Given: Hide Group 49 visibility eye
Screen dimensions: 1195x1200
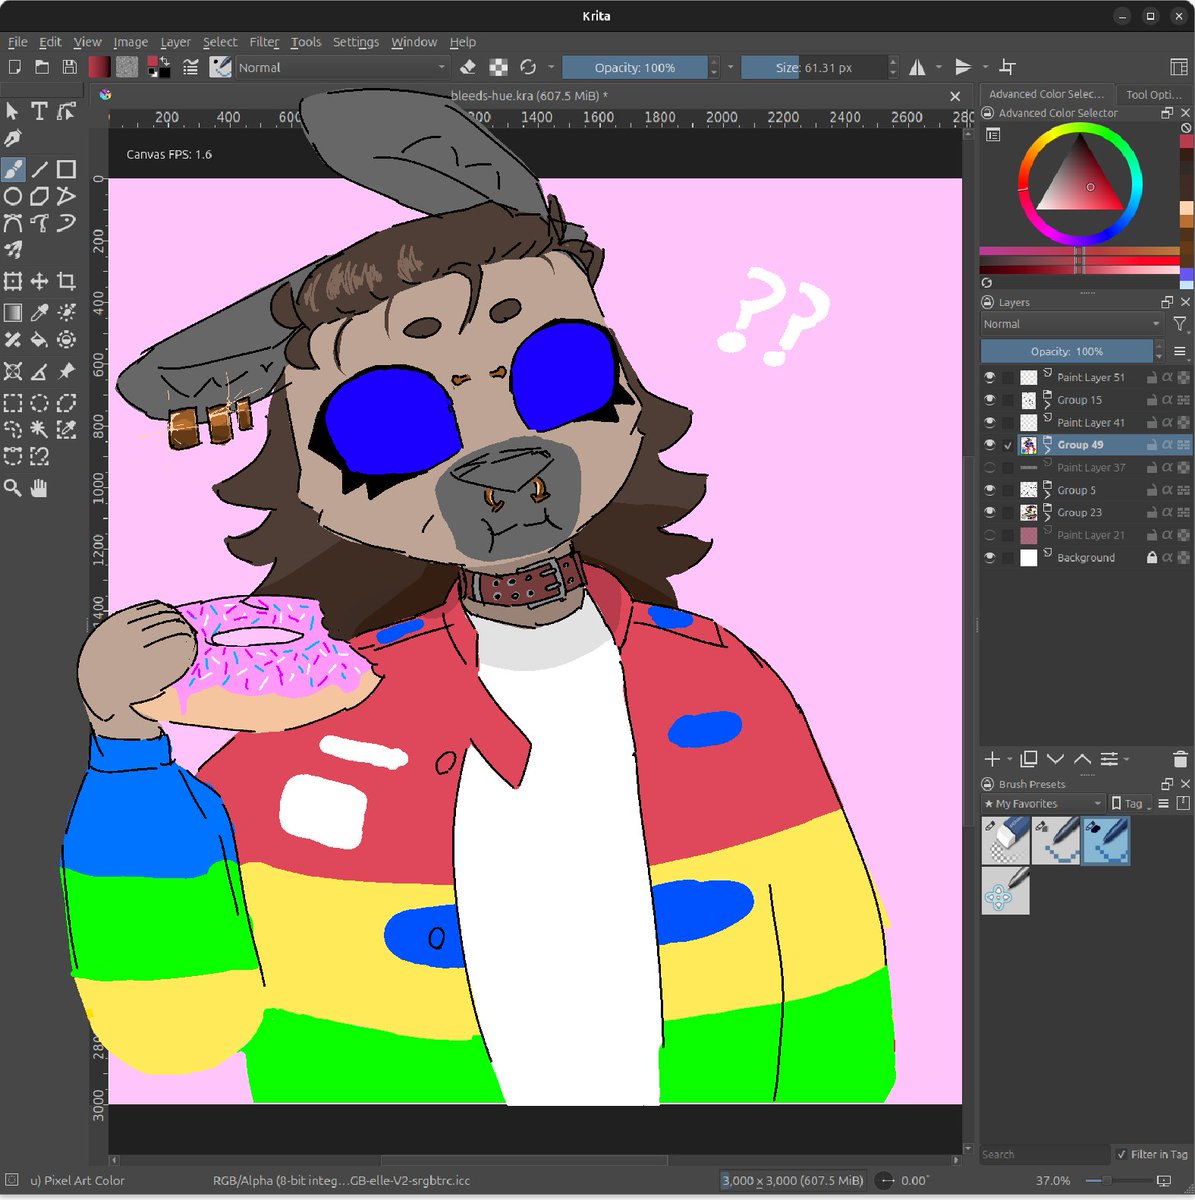Looking at the screenshot, I should point(990,444).
